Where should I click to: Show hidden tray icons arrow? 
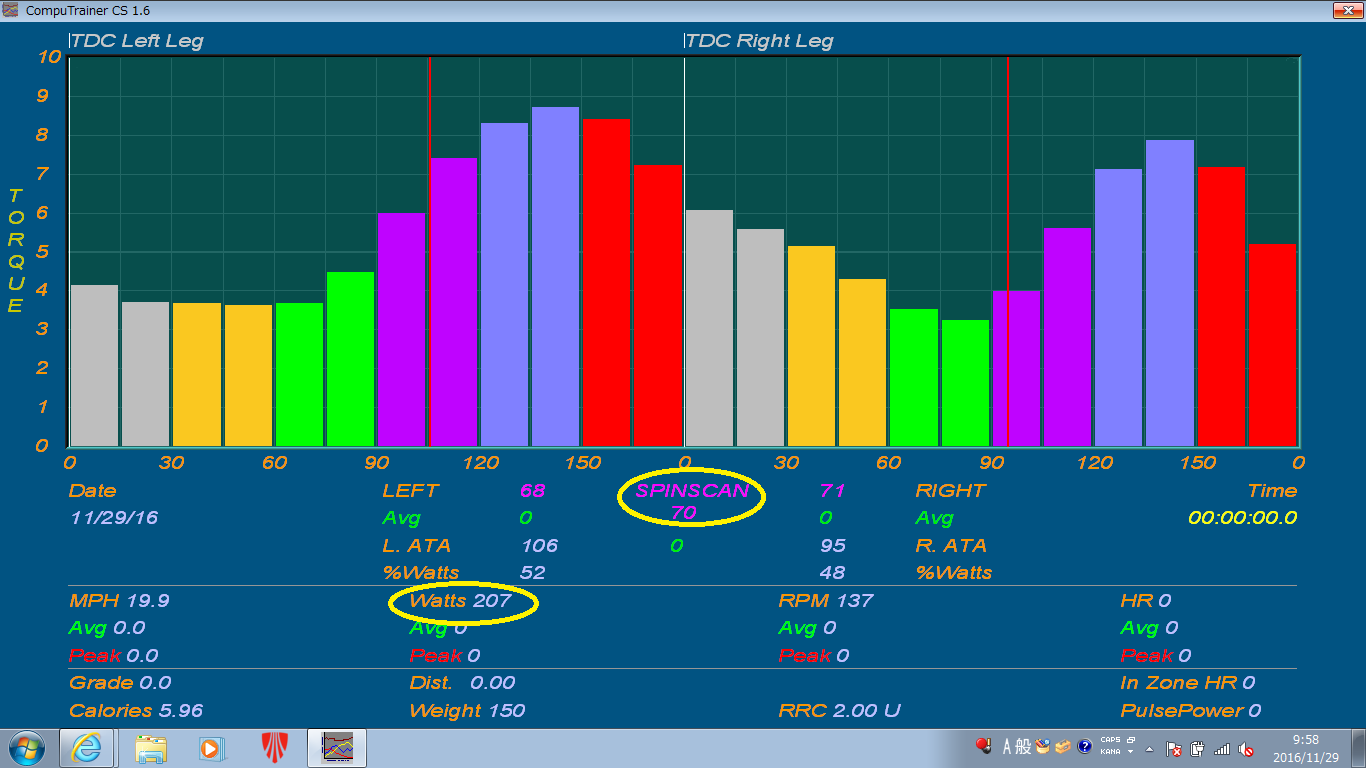(1149, 749)
